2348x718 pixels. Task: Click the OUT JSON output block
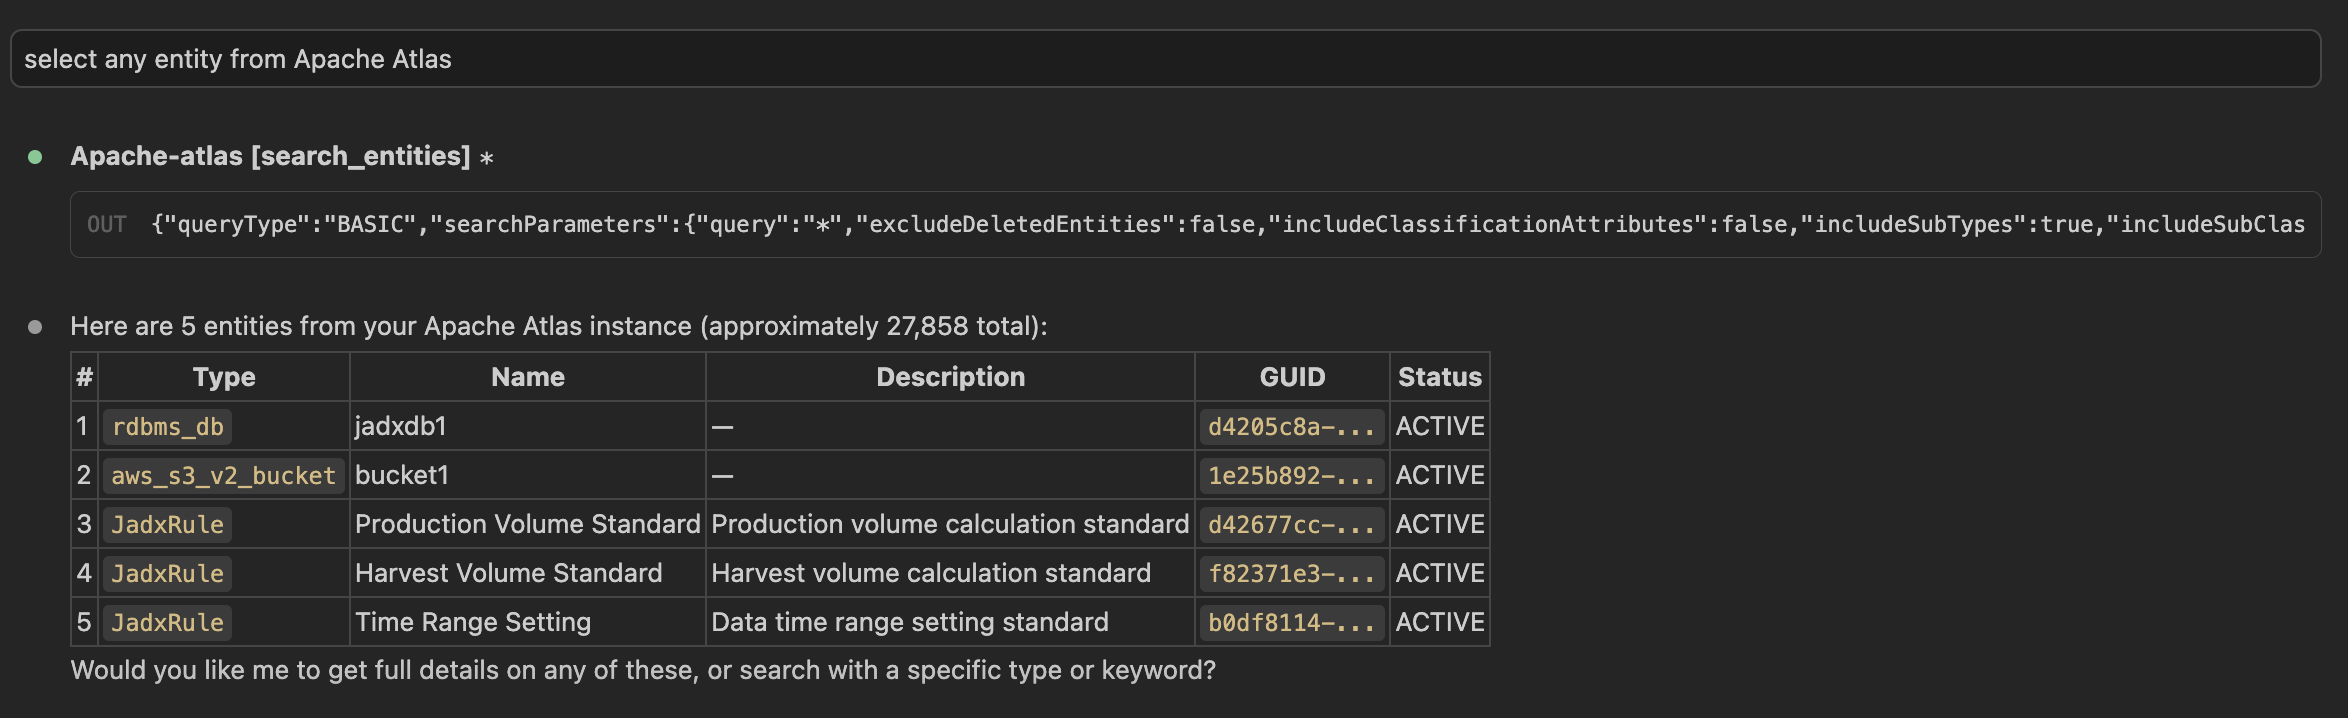pos(1195,224)
